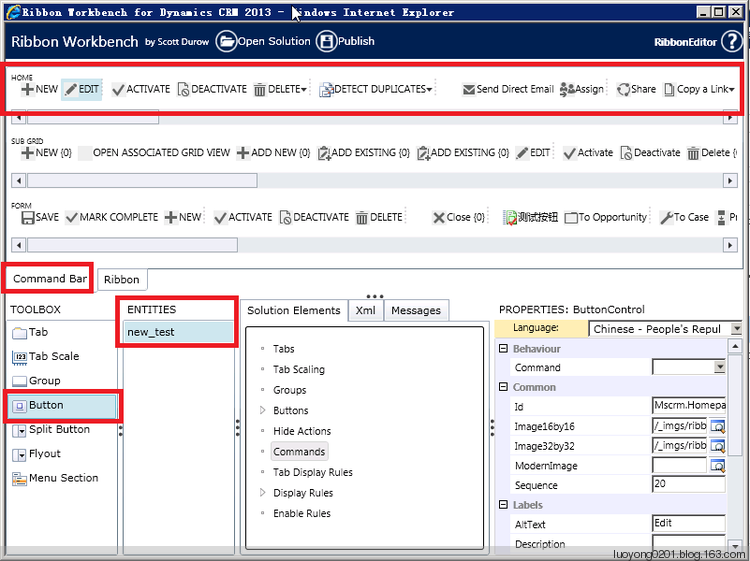Browse for the Image32by32 resource
The height and width of the screenshot is (561, 750).
pyautogui.click(x=717, y=446)
